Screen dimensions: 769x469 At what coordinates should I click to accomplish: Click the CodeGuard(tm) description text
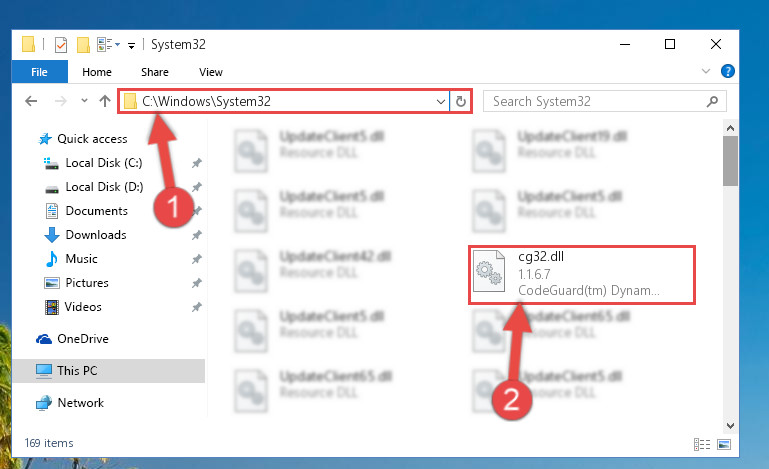(589, 290)
